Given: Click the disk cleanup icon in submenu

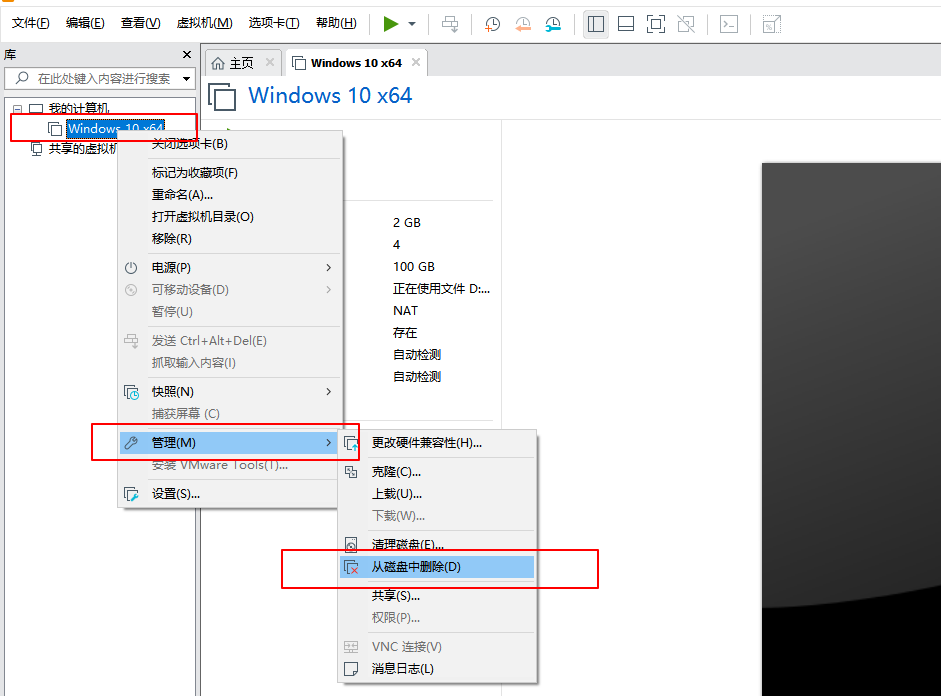Looking at the screenshot, I should 351,544.
